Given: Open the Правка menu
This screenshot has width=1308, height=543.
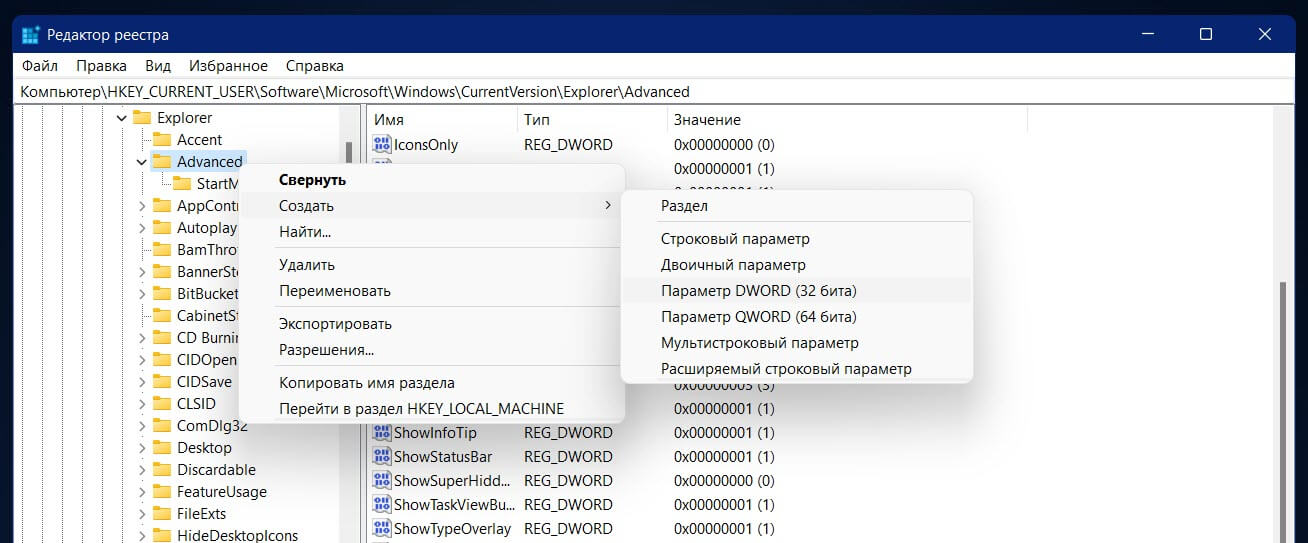Looking at the screenshot, I should 101,66.
